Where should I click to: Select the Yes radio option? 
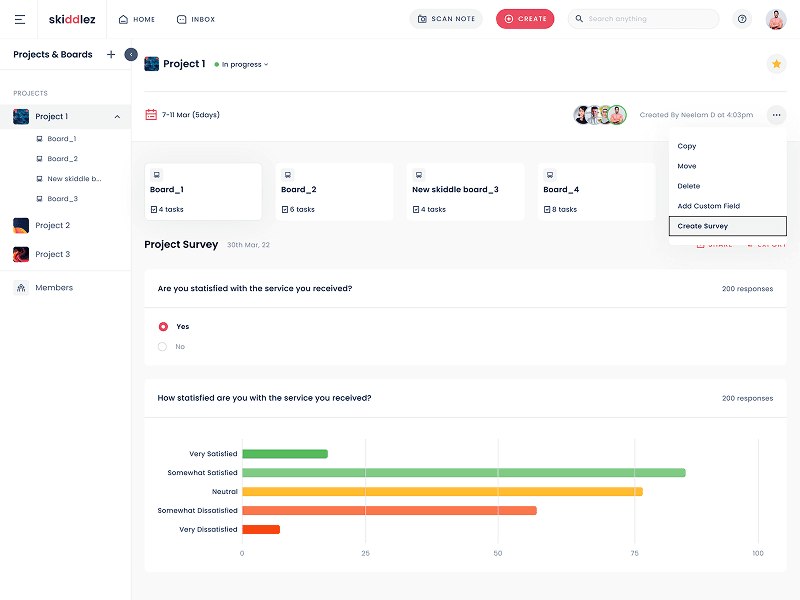click(x=163, y=327)
